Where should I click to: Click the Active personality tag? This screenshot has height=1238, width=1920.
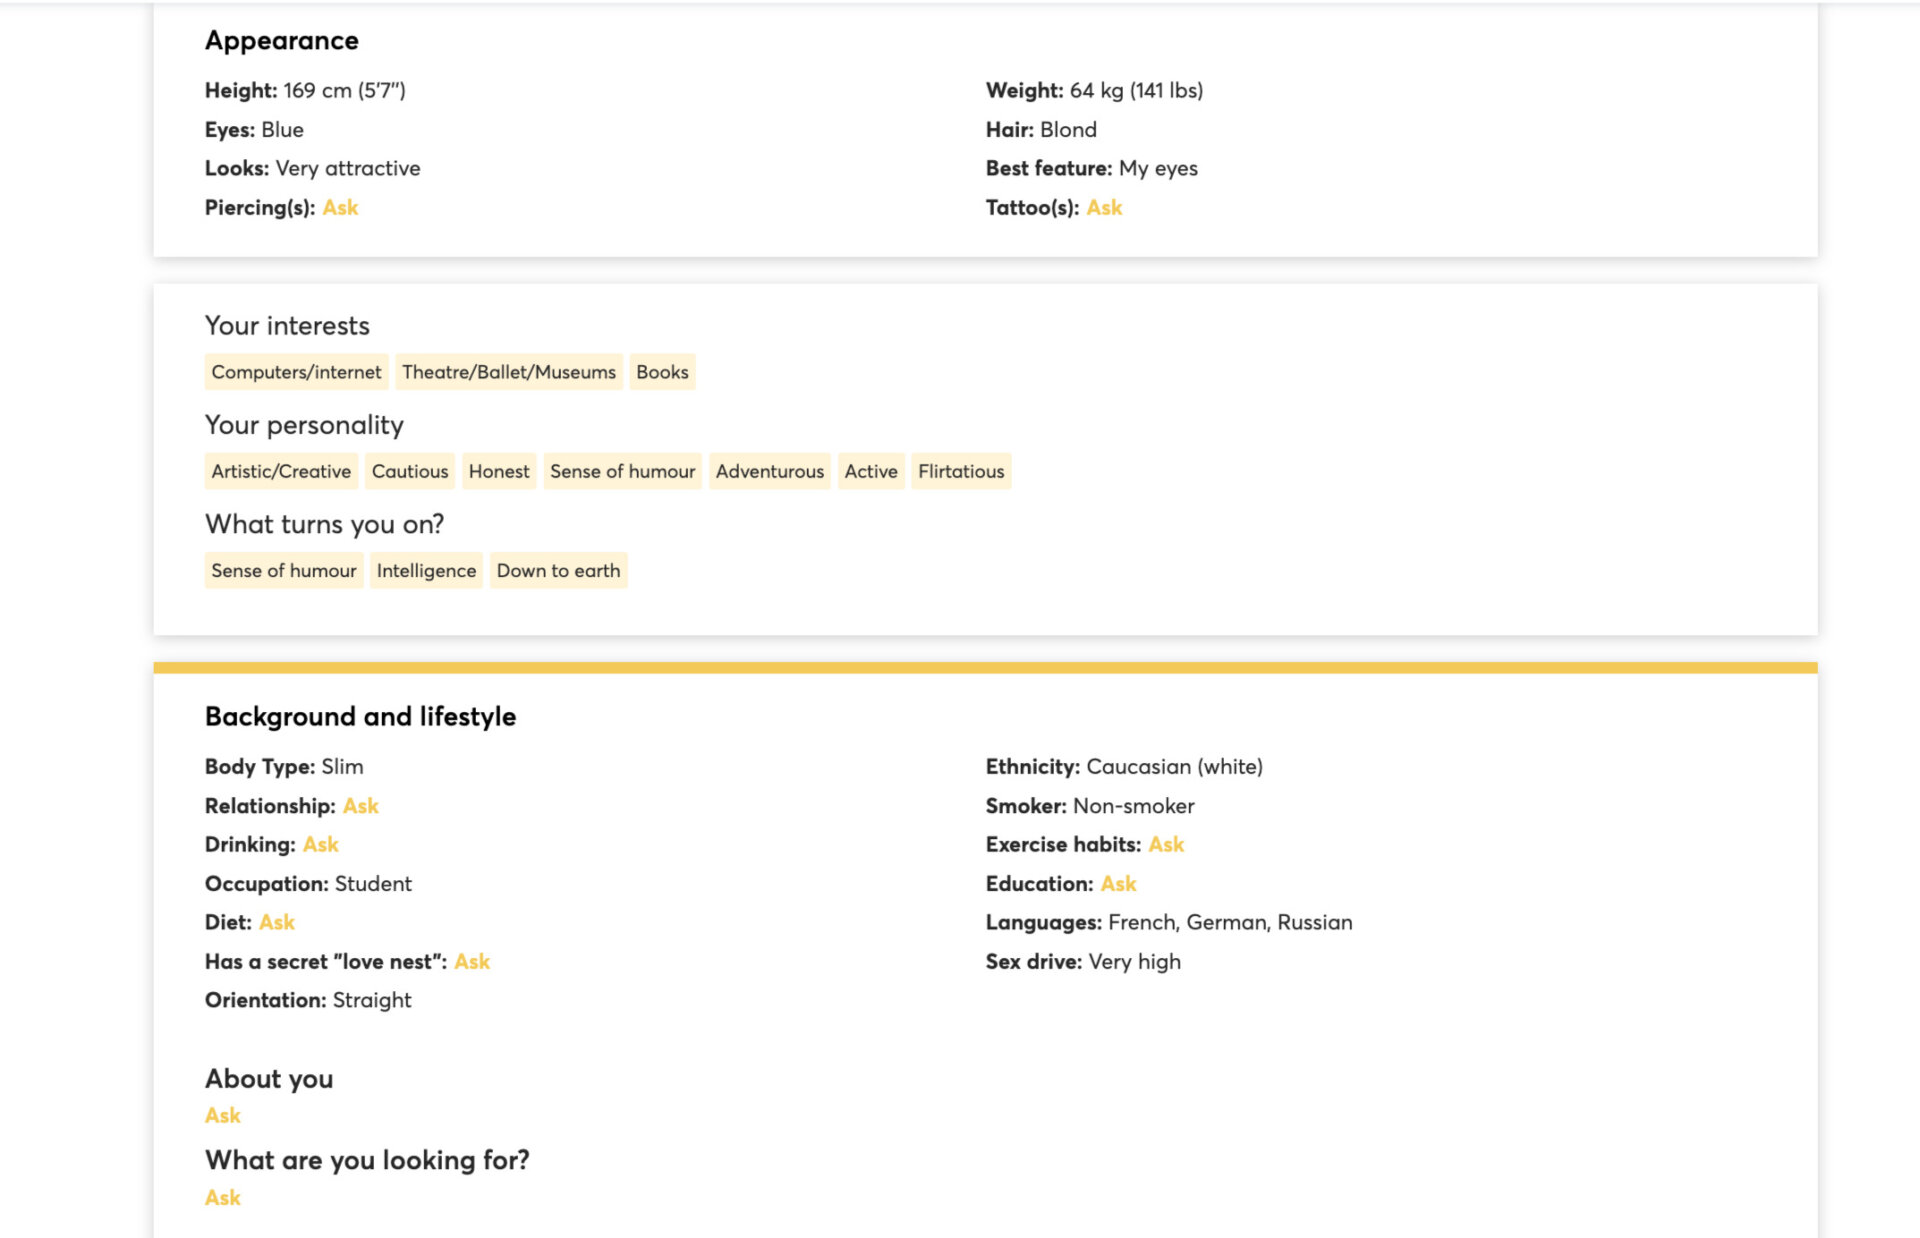[871, 471]
